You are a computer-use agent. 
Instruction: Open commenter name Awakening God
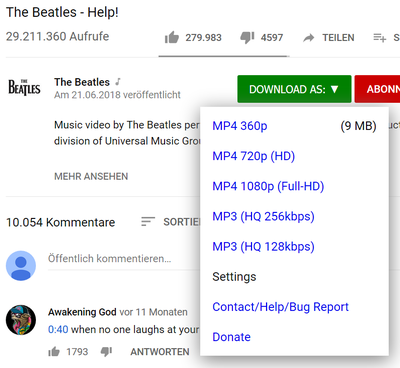[x=82, y=312]
